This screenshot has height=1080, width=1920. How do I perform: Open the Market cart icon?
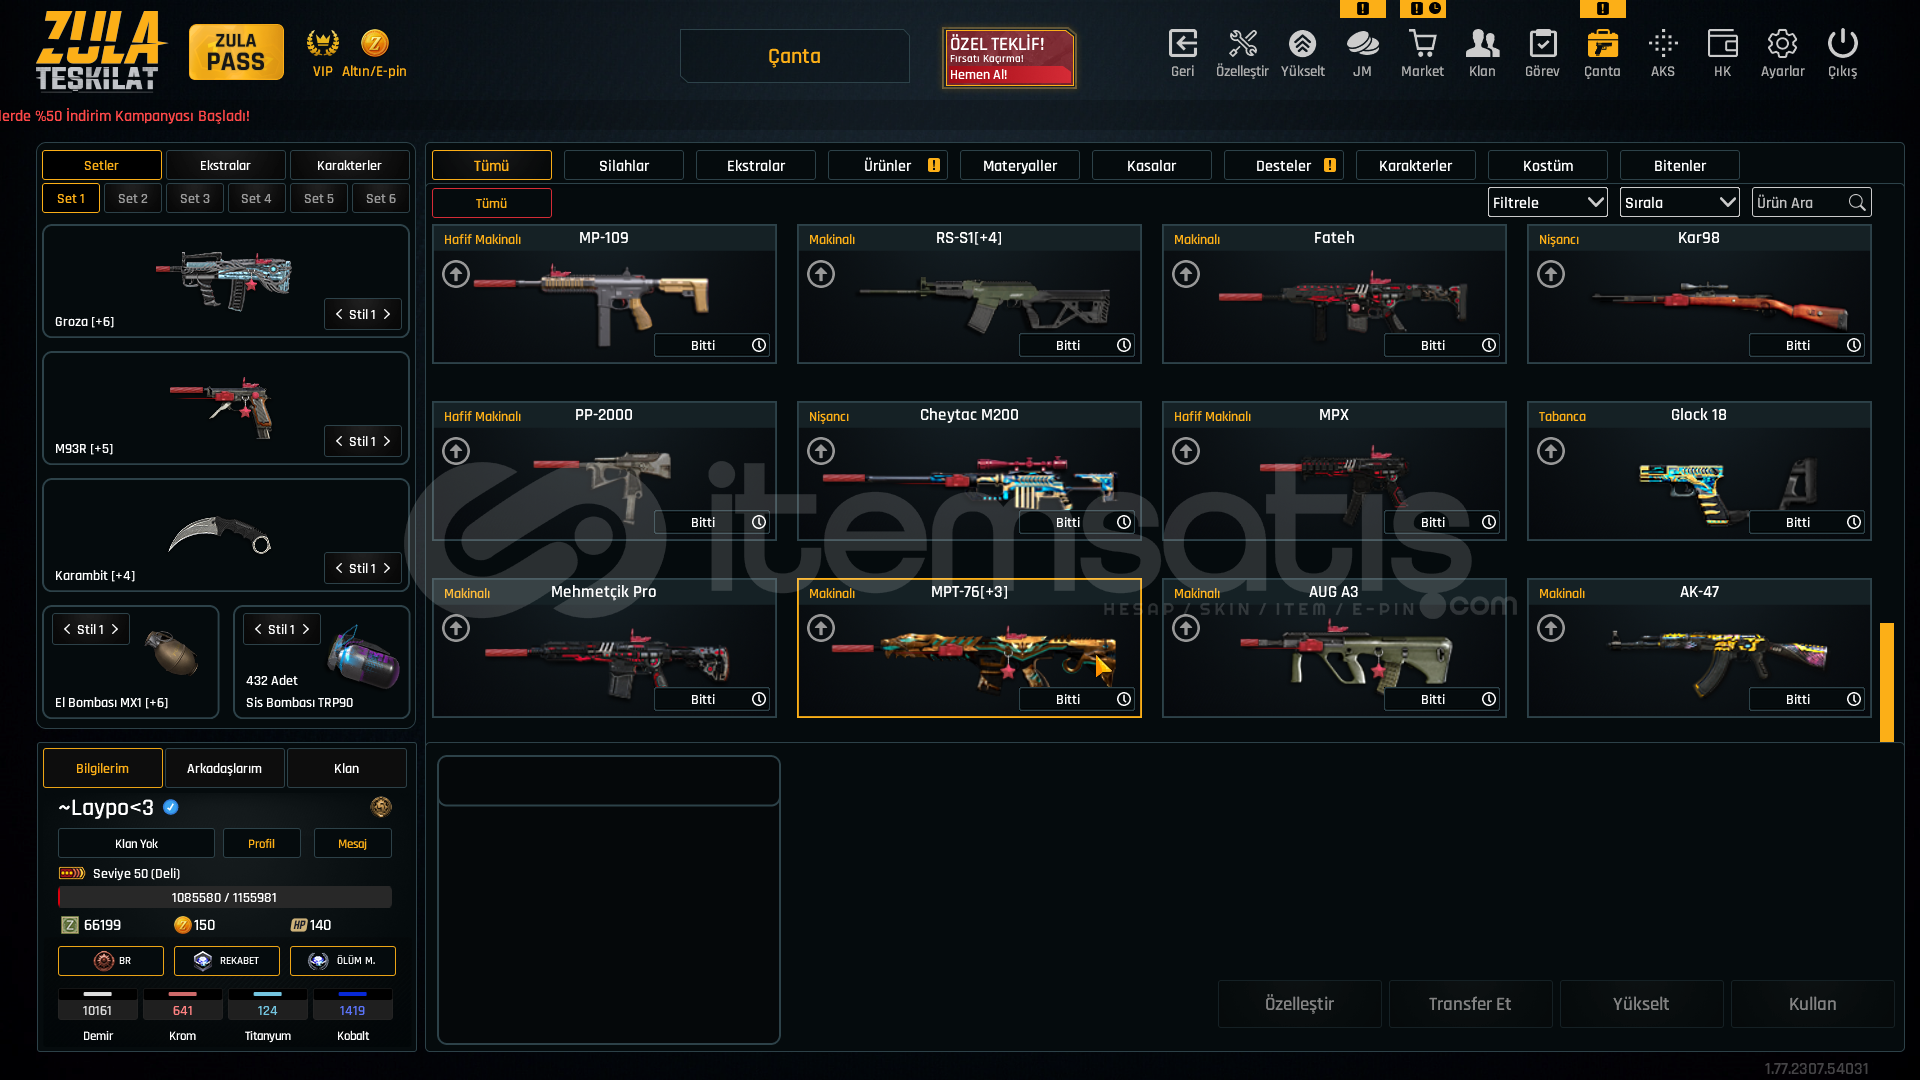(x=1422, y=44)
